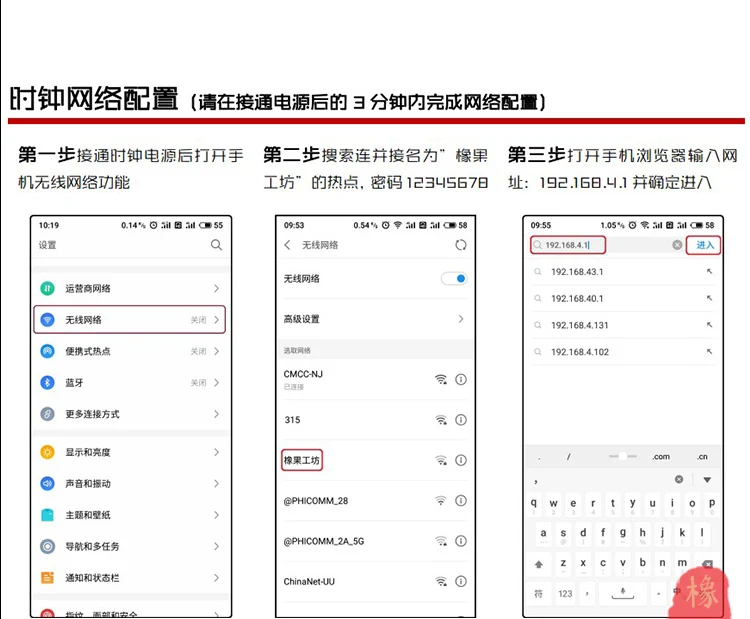This screenshot has width=750, height=619.
Task: Fill address with 192.168.40.1 arrow
Action: coord(709,298)
